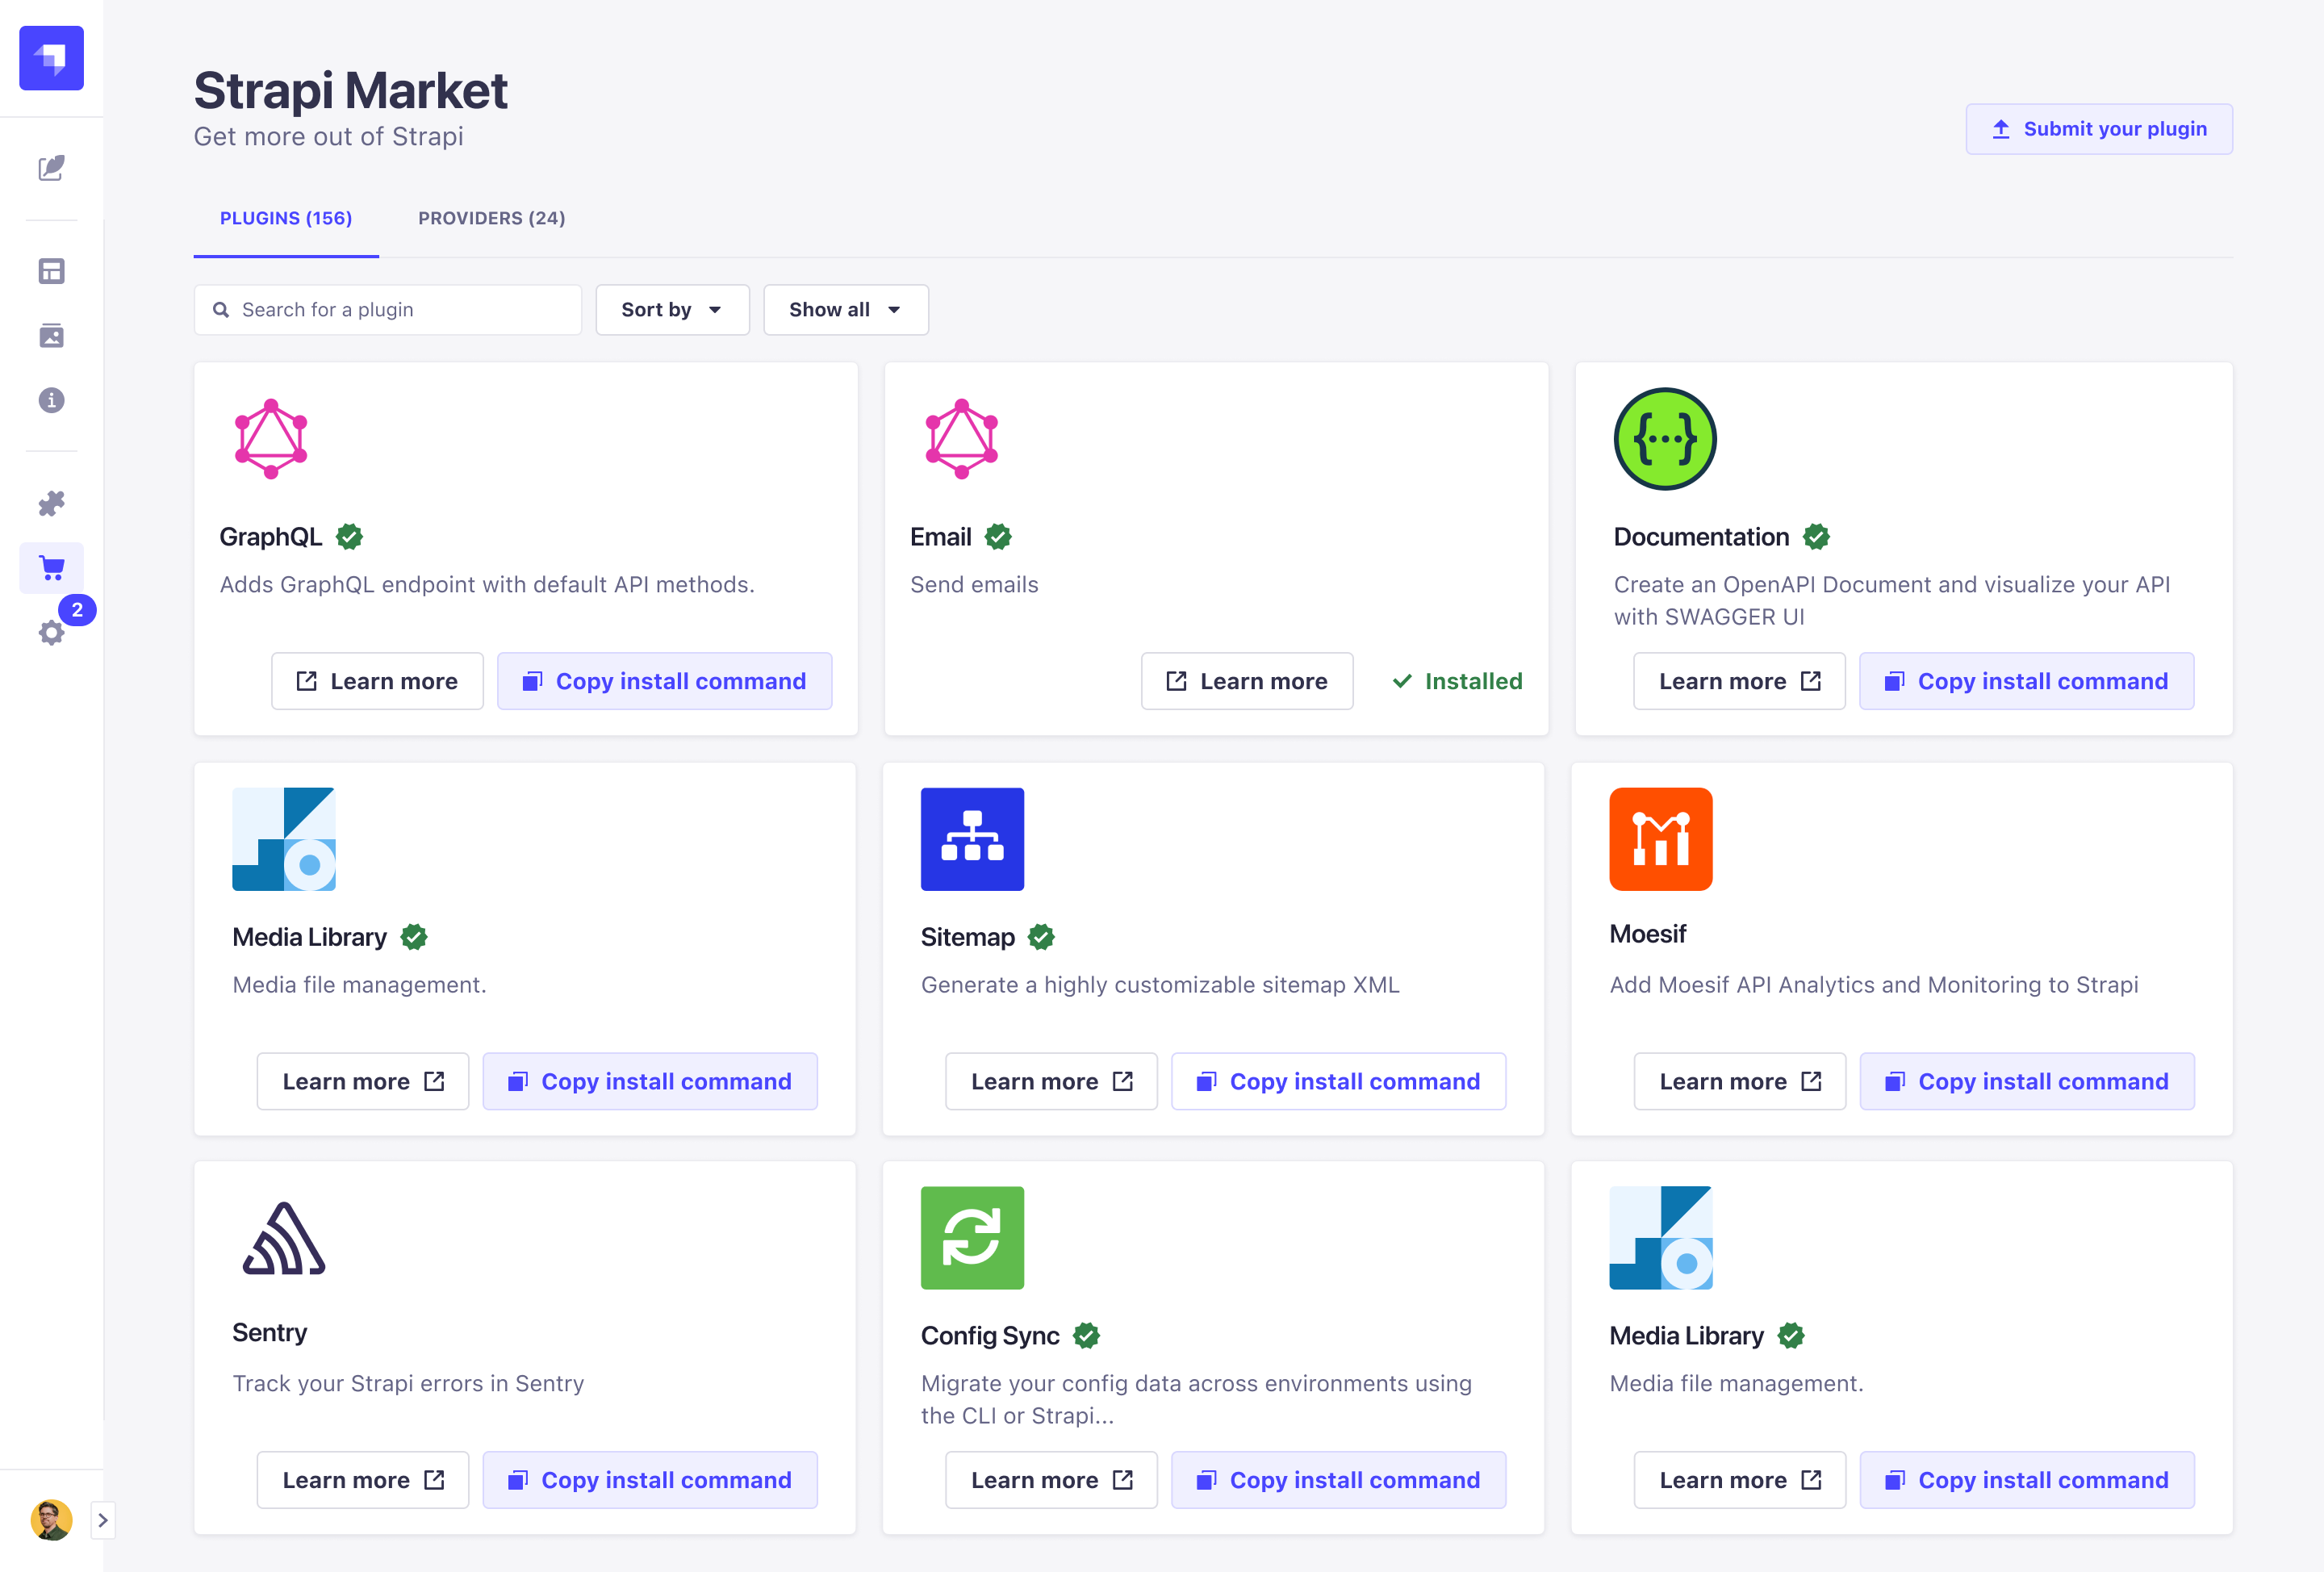Select the PLUGINS (156) tab
The image size is (2324, 1572).
point(286,218)
